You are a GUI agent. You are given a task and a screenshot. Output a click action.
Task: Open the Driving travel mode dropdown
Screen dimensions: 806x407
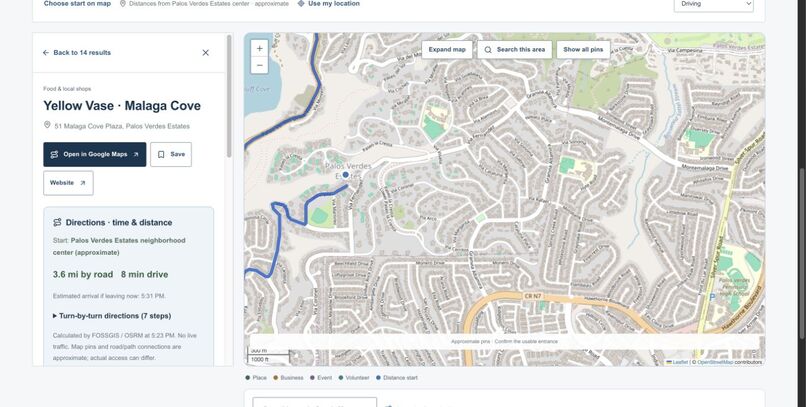714,4
